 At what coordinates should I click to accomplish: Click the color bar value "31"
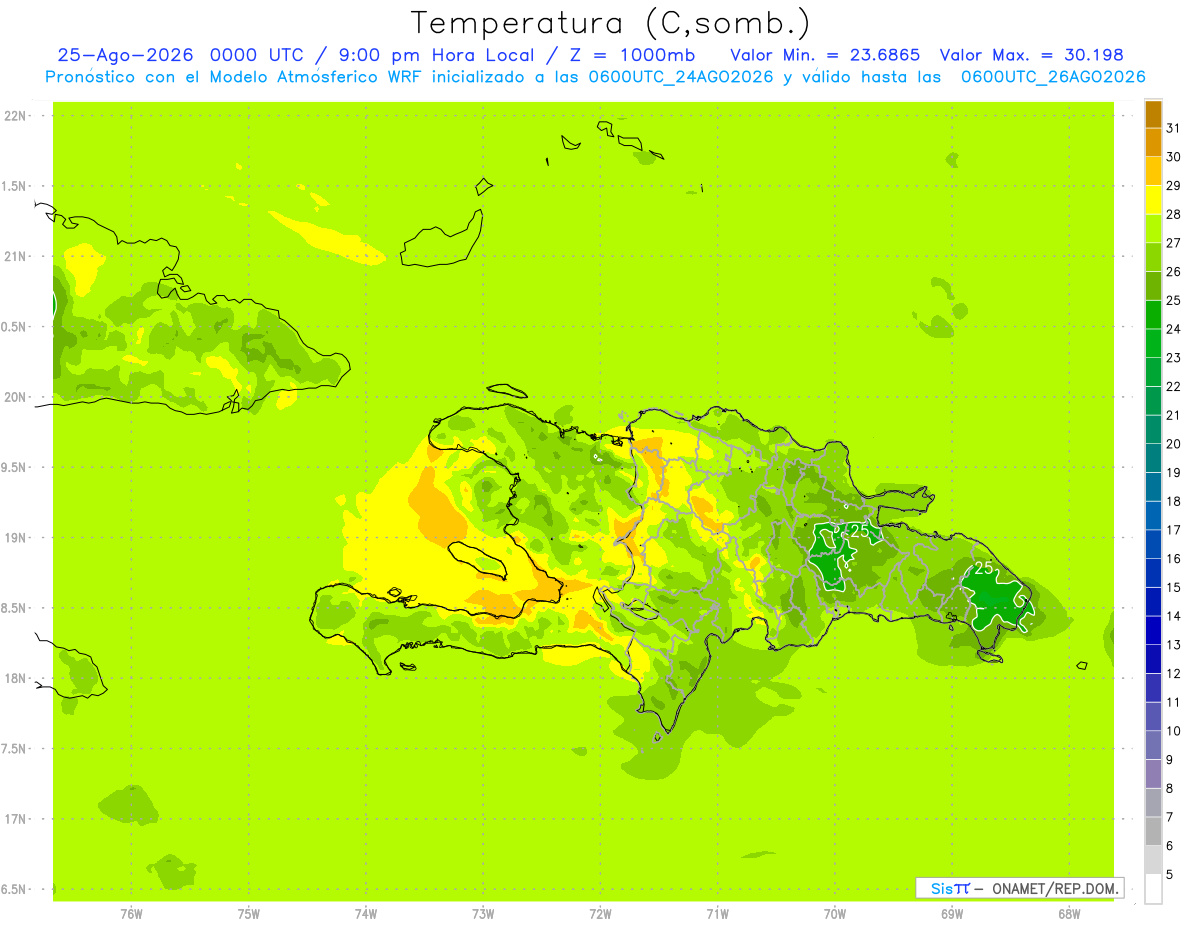[1174, 128]
